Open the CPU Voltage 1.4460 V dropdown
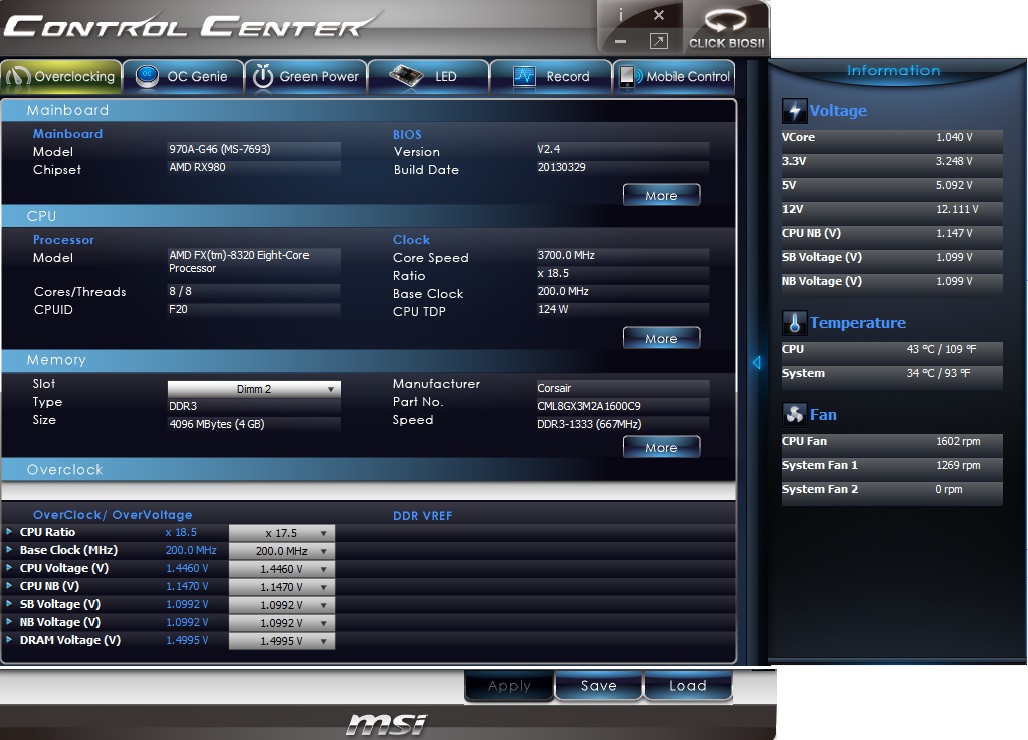The image size is (1028, 740). pyautogui.click(x=282, y=569)
